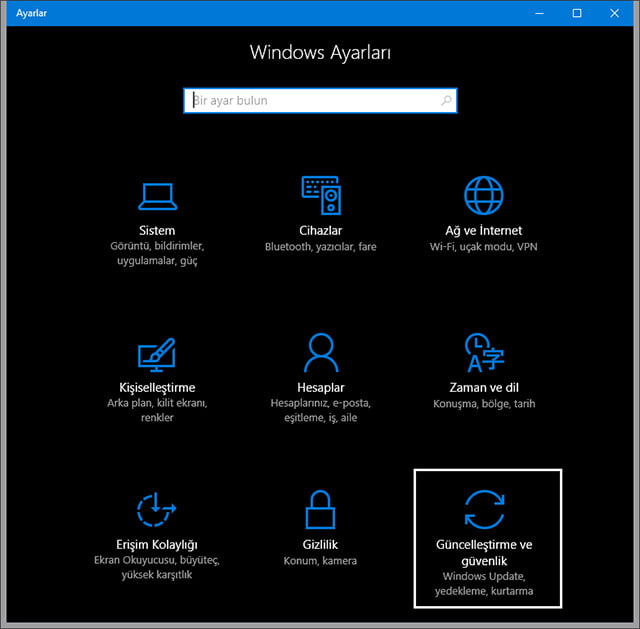Click 'Hesaplarınız, e-posta, eşitleme, iş, aile' text

point(321,410)
